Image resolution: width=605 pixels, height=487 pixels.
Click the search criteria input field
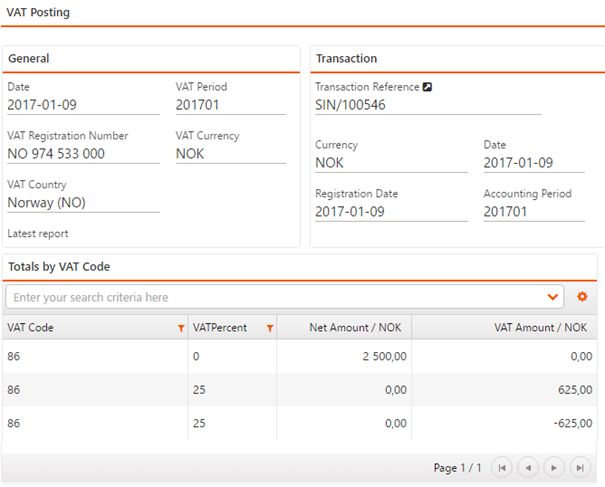click(270, 297)
